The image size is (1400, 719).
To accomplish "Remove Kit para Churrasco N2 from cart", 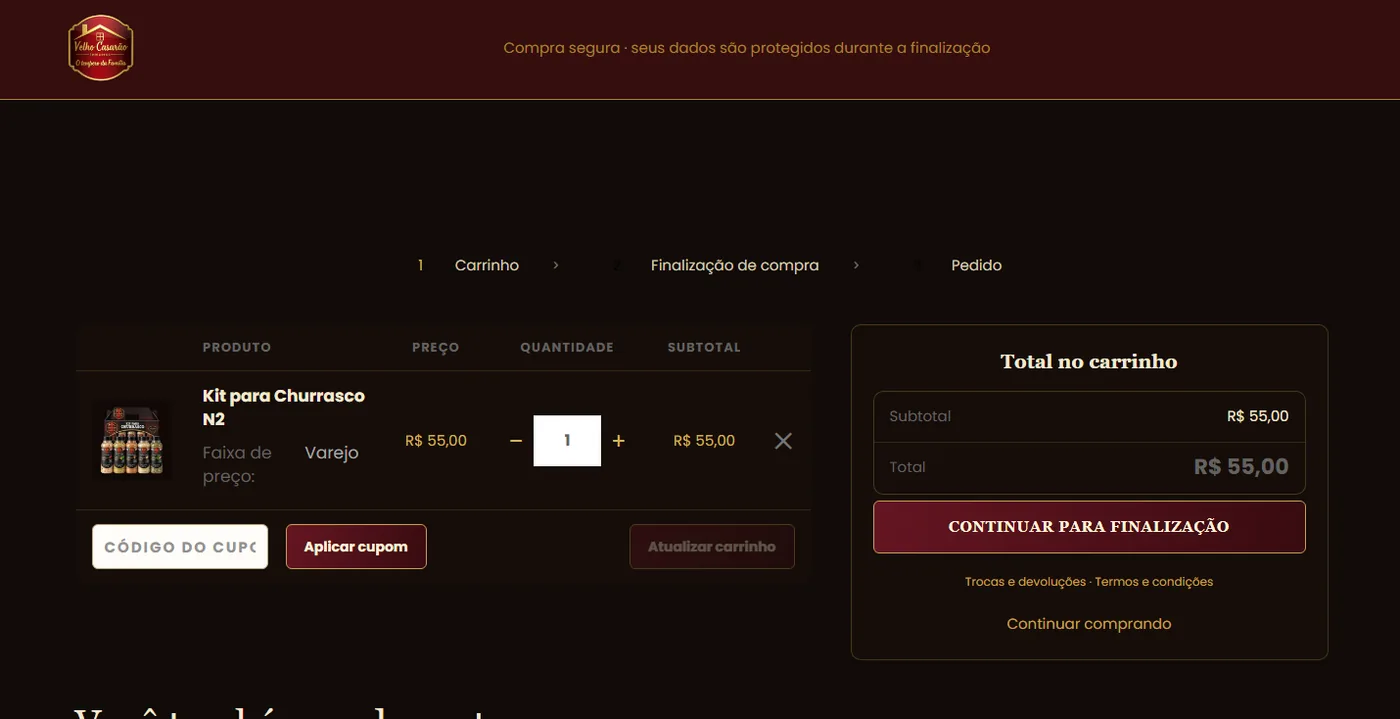I will tap(783, 441).
